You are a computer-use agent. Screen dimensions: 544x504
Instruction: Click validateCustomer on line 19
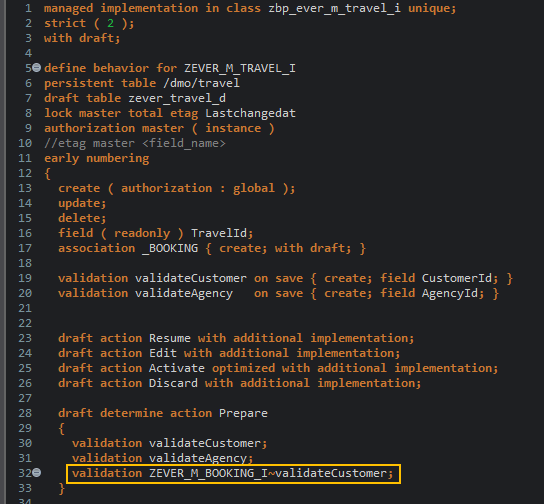191,278
